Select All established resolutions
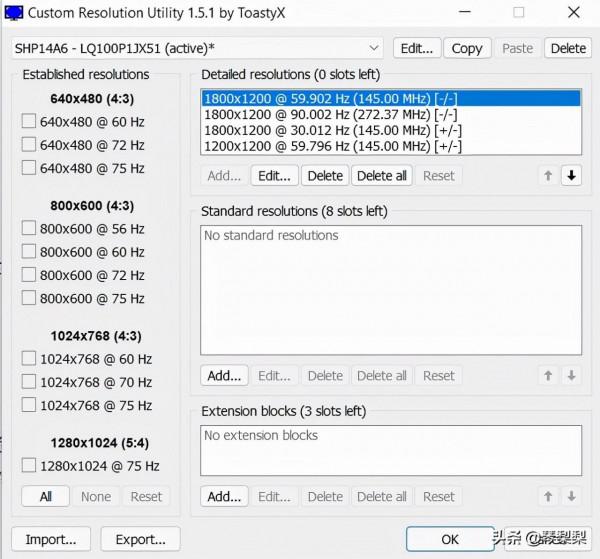The height and width of the screenshot is (559, 600). coord(46,496)
